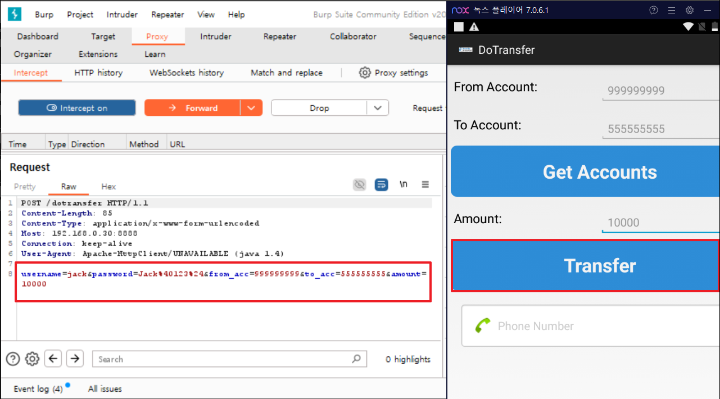720x399 pixels.
Task: Go to next search match arrow
Action: point(75,358)
